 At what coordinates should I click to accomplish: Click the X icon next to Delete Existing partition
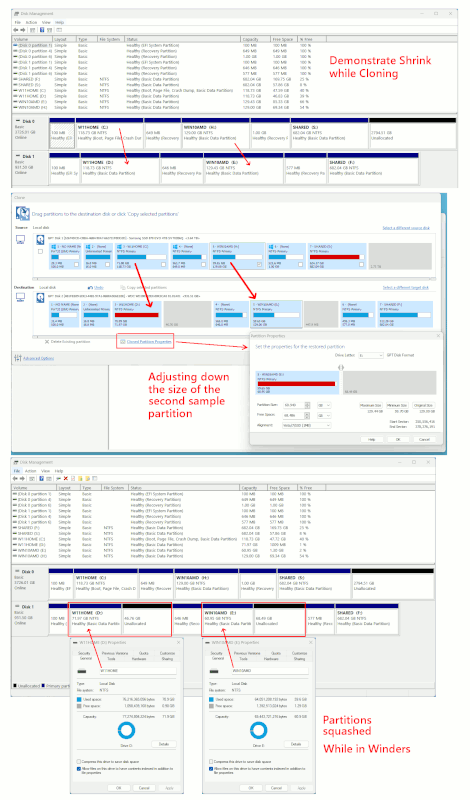47,342
